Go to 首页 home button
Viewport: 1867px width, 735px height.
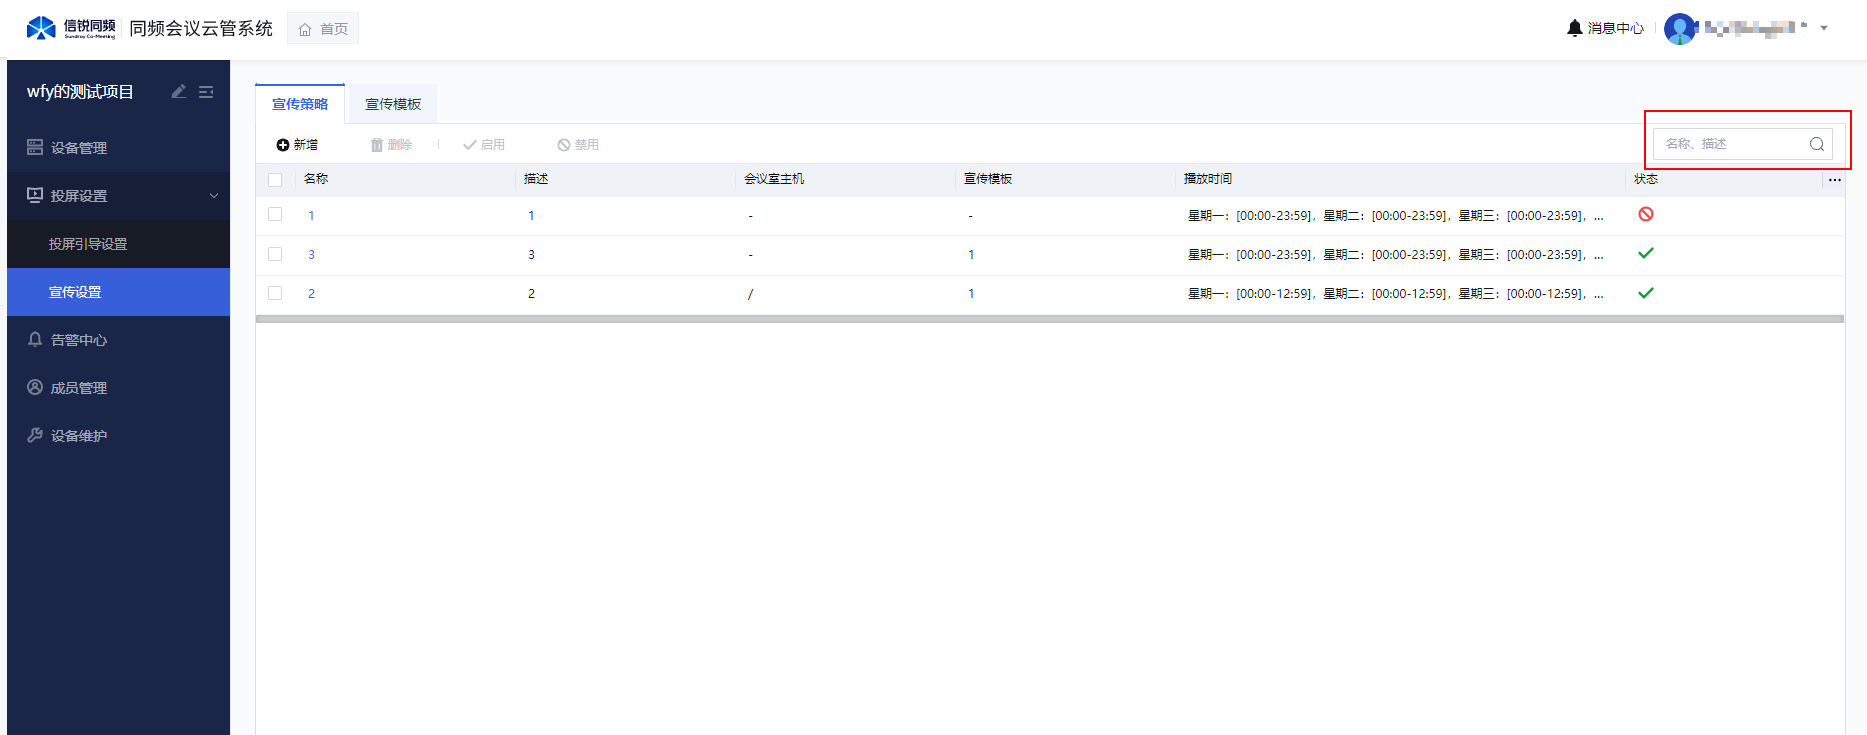pos(323,29)
